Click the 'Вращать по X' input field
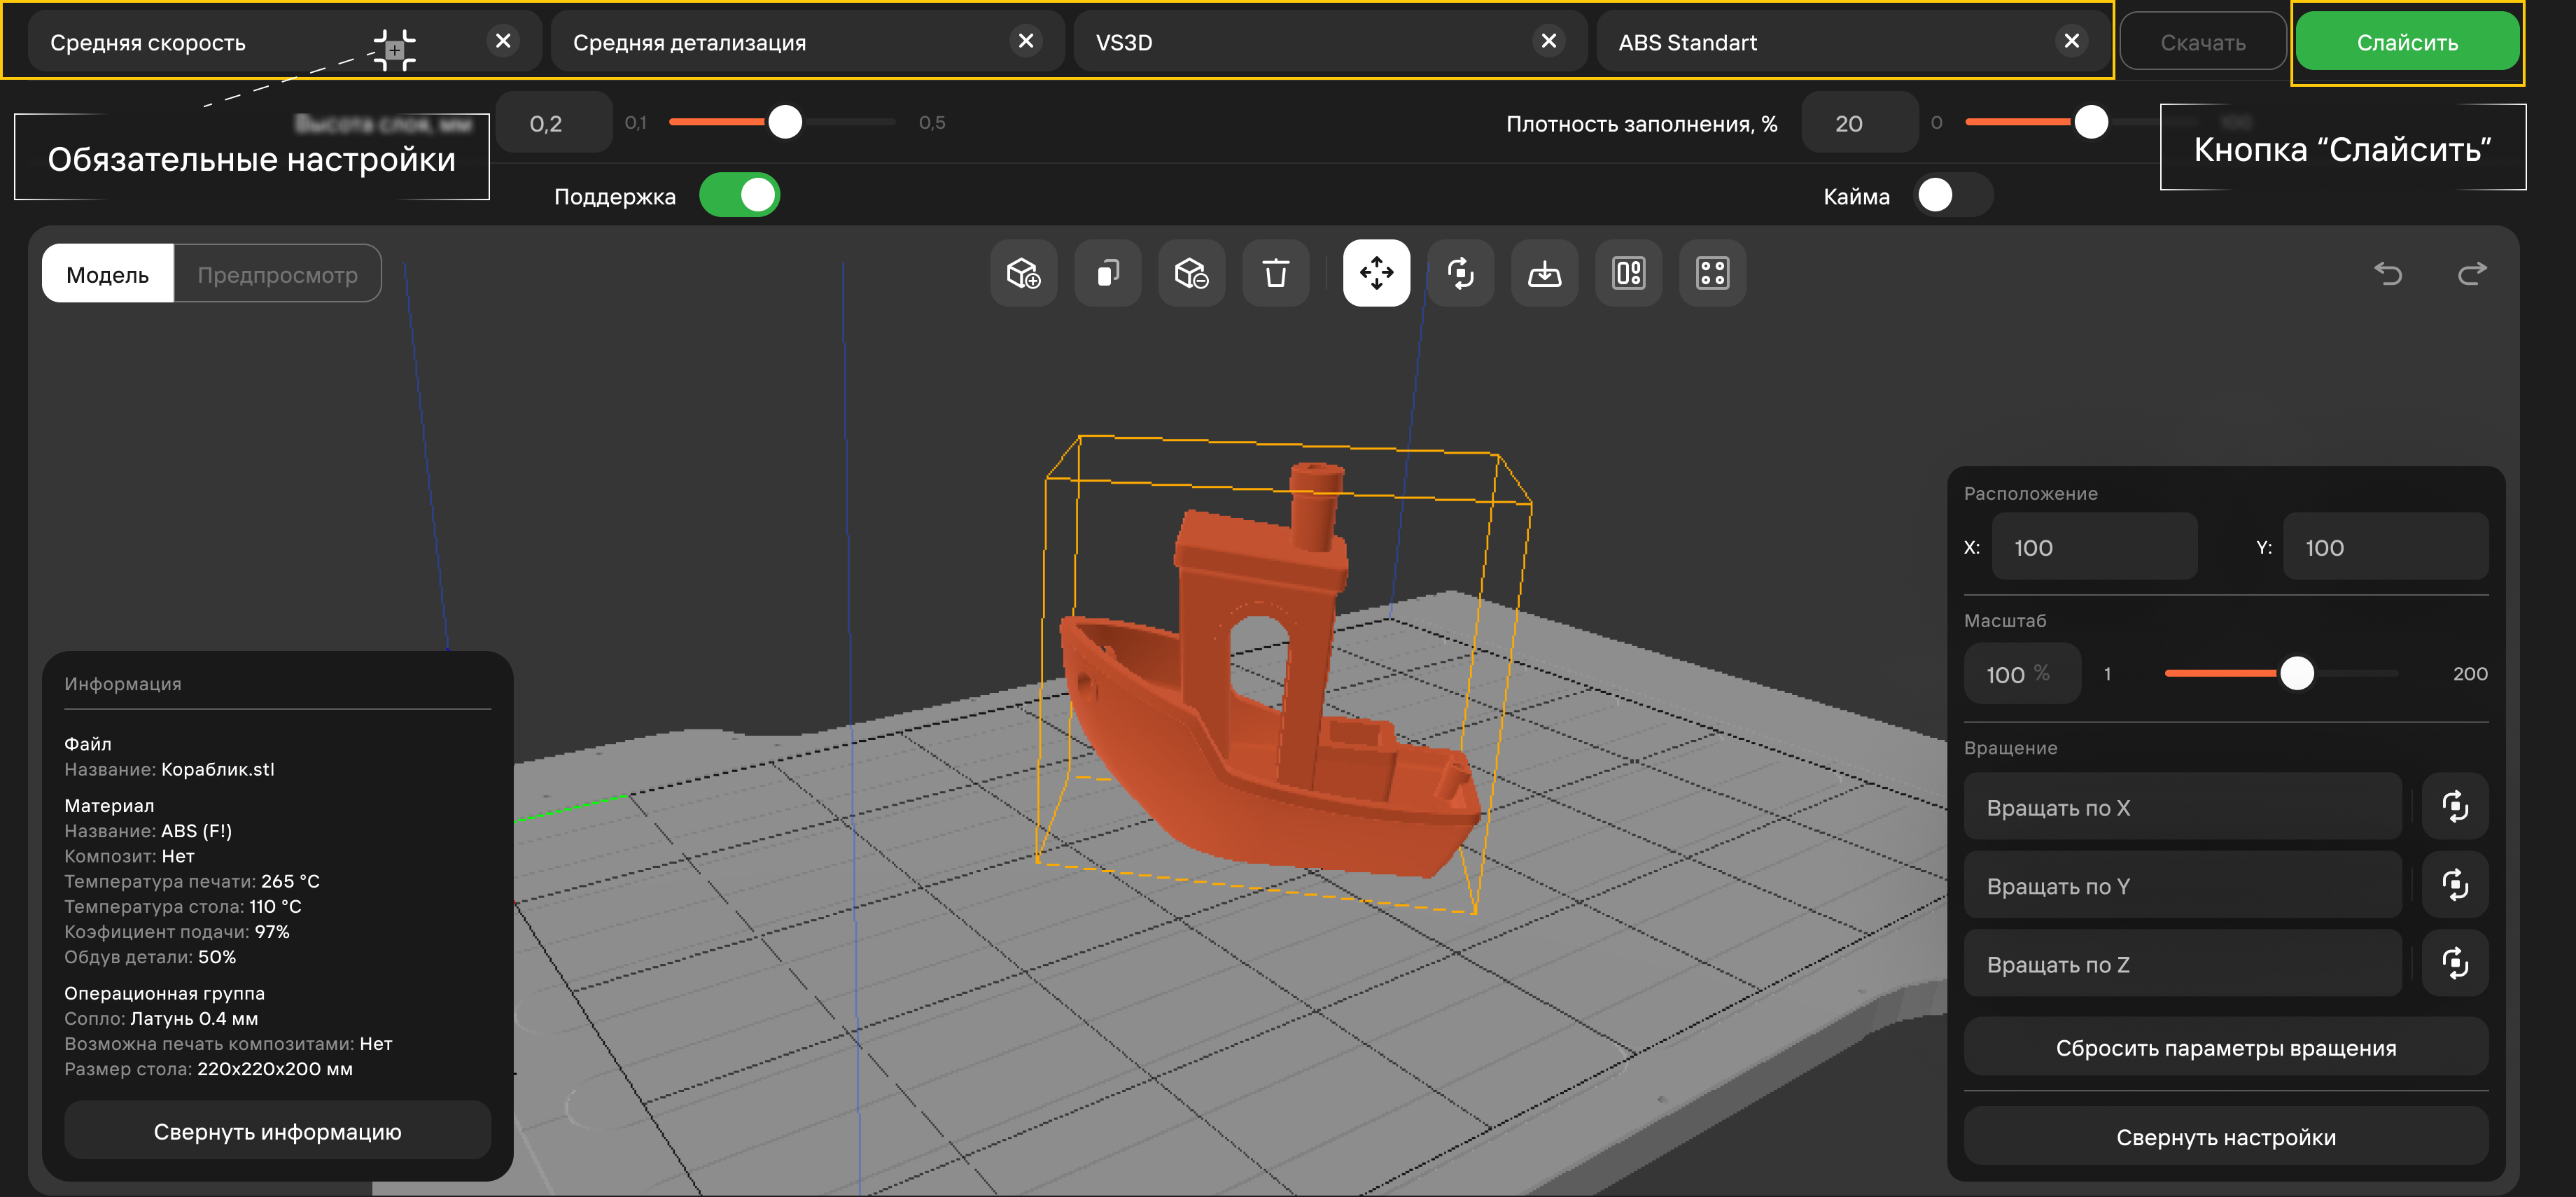 pos(2183,806)
